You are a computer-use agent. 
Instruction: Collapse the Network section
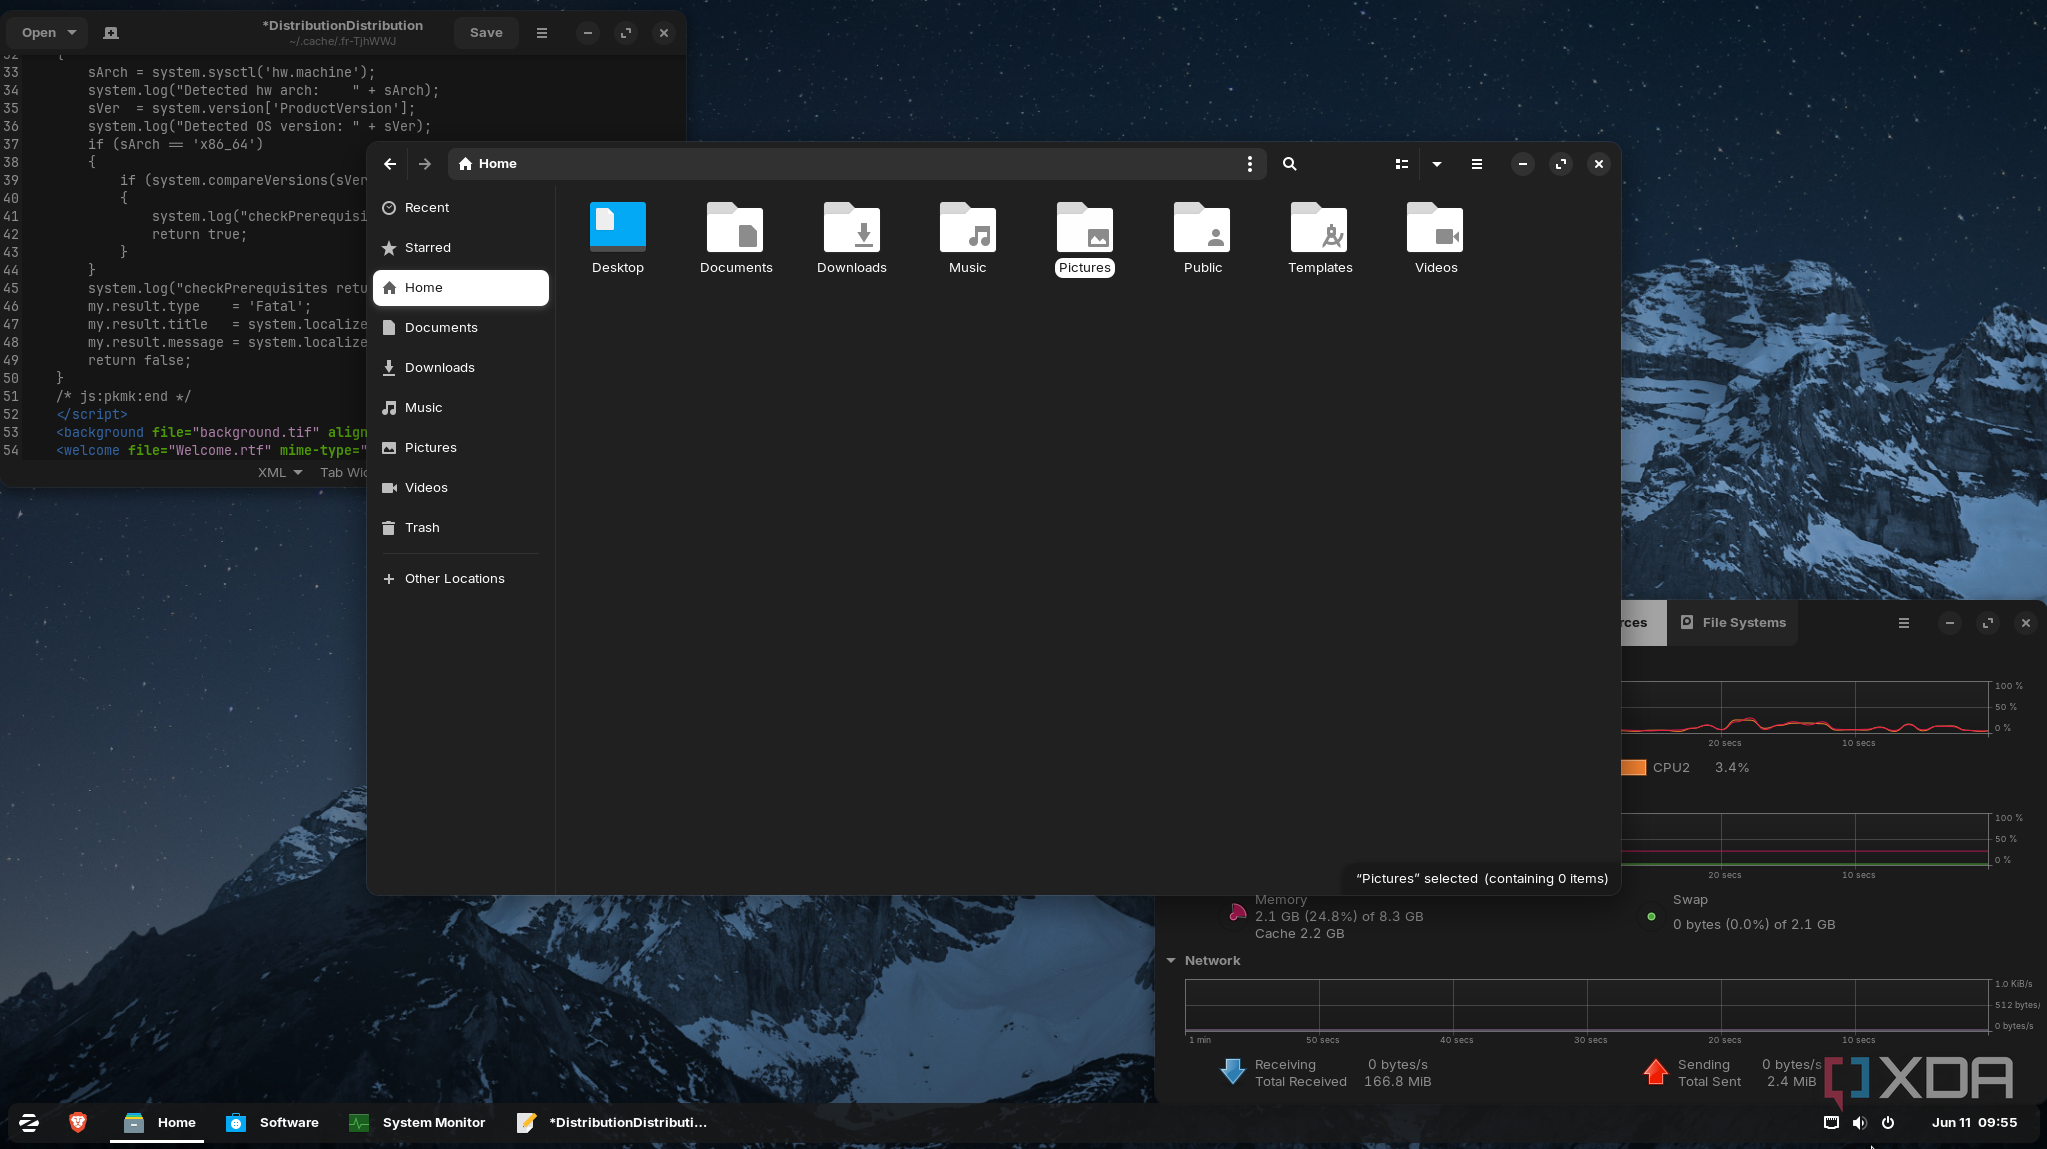click(1171, 961)
